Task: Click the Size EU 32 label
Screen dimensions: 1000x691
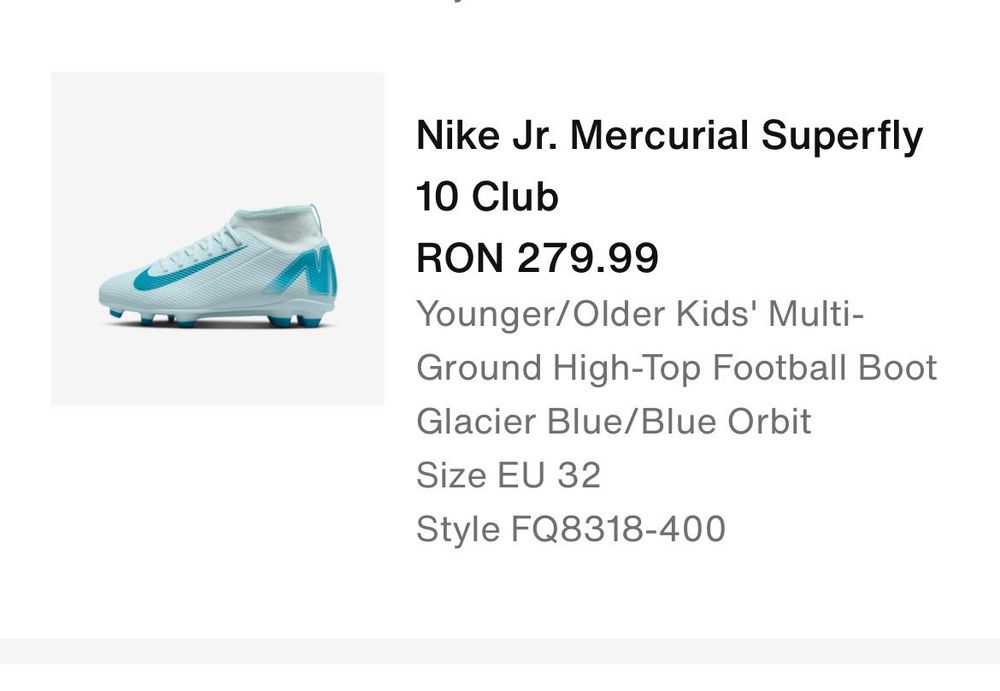Action: [x=508, y=475]
